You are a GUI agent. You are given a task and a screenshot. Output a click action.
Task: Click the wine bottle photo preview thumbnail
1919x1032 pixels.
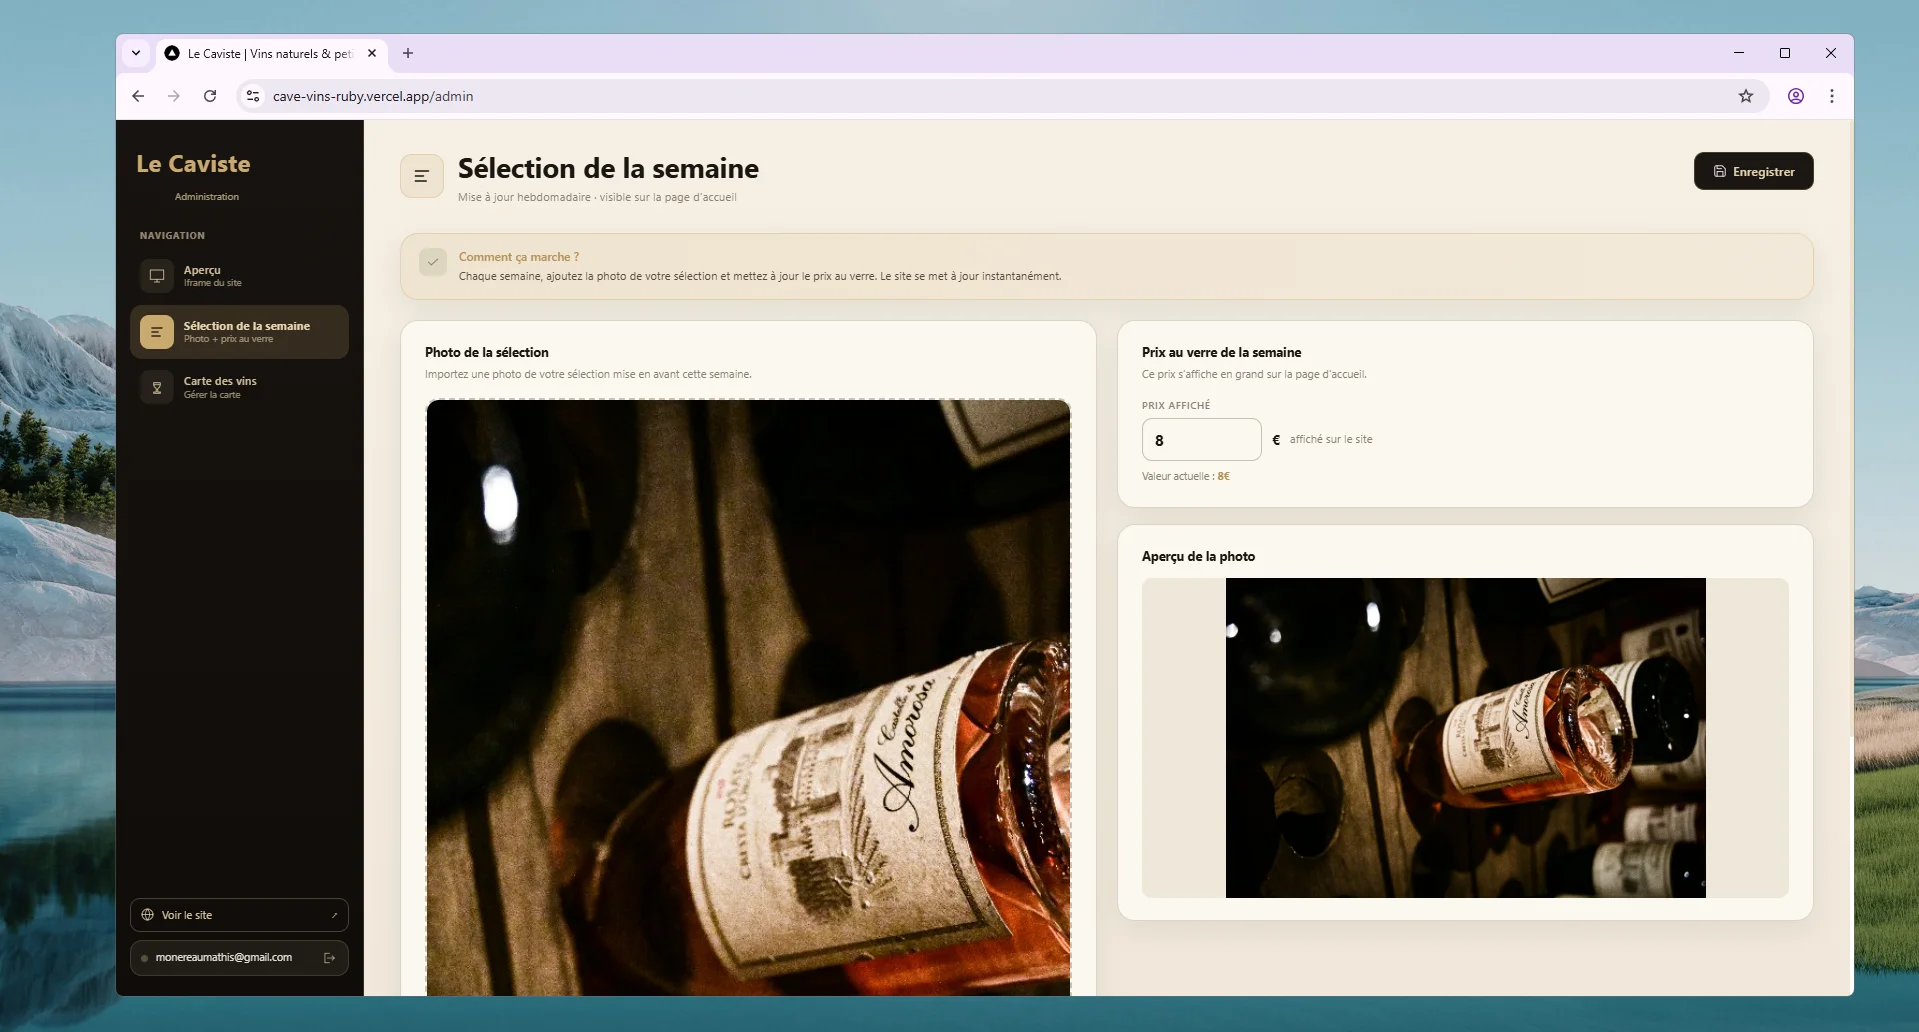(x=1464, y=738)
